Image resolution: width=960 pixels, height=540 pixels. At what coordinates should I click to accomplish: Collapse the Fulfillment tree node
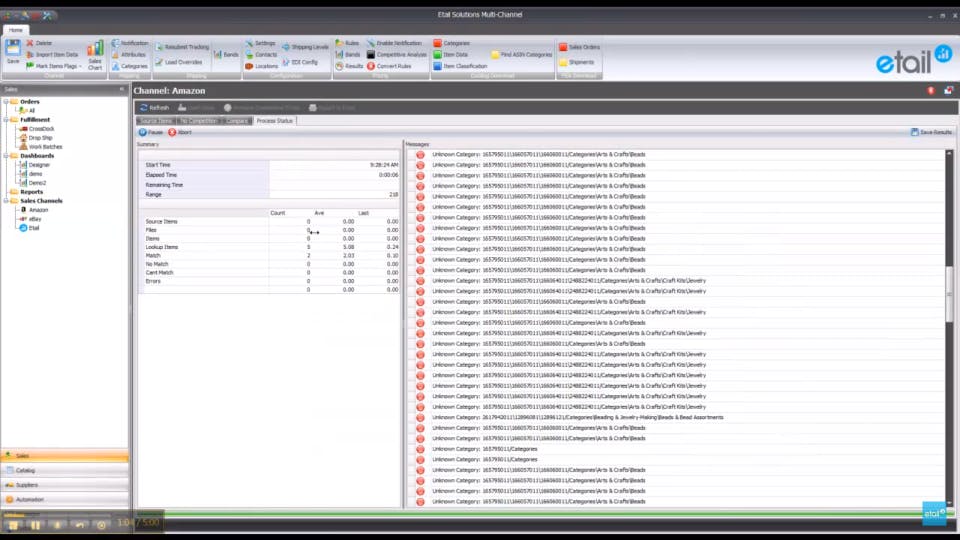(x=6, y=120)
